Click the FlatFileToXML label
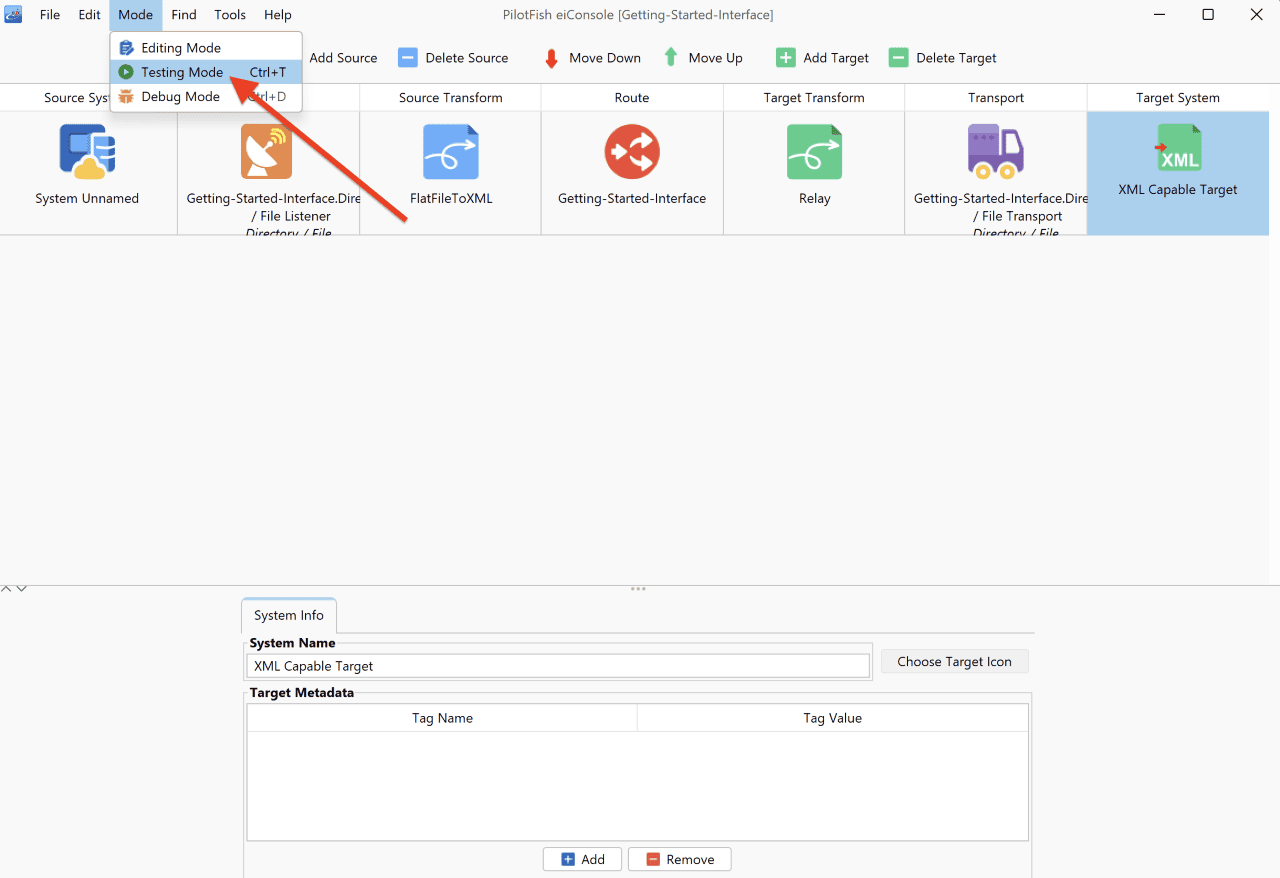1280x878 pixels. 451,198
